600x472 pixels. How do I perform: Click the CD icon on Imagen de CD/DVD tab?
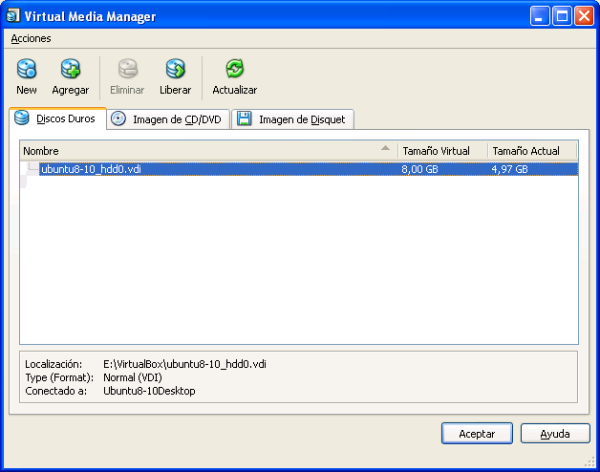119,119
